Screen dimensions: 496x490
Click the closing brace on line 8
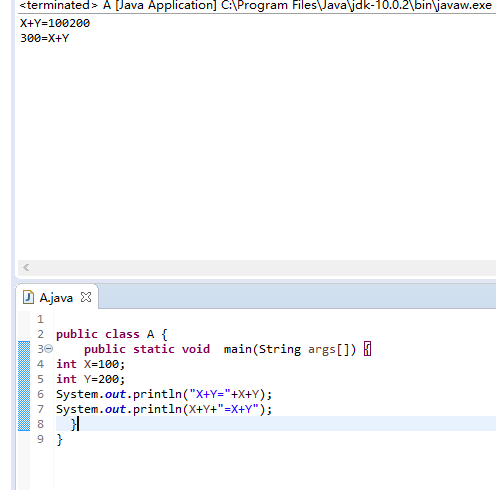(74, 424)
